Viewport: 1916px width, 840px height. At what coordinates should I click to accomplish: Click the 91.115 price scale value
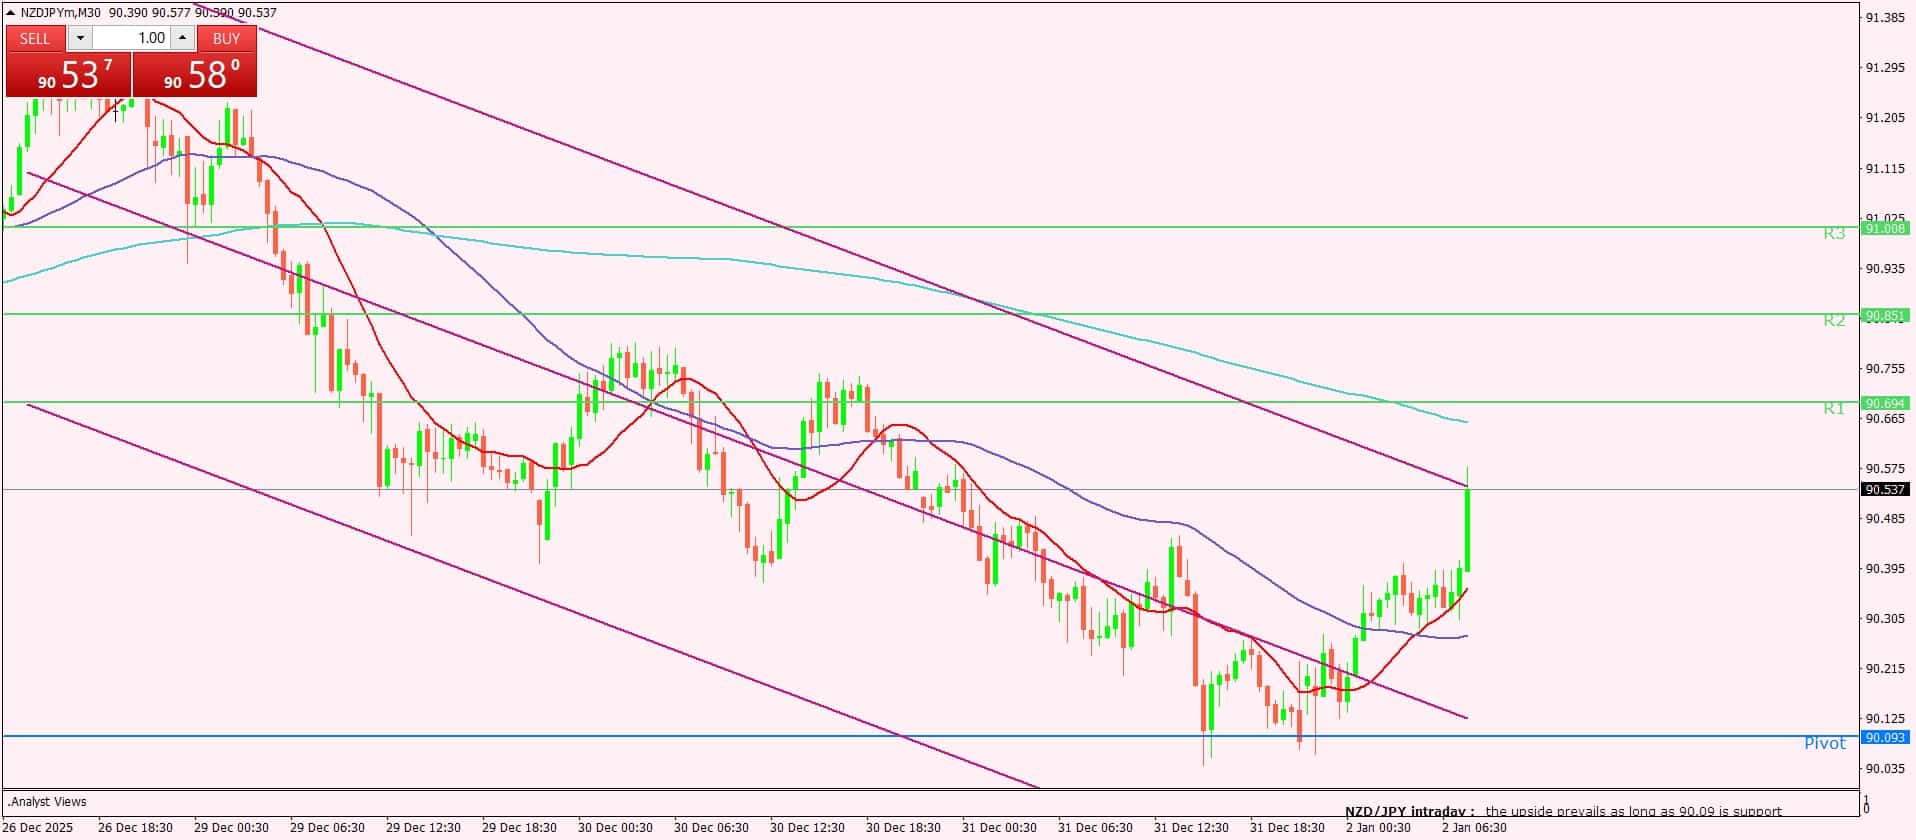[1885, 168]
